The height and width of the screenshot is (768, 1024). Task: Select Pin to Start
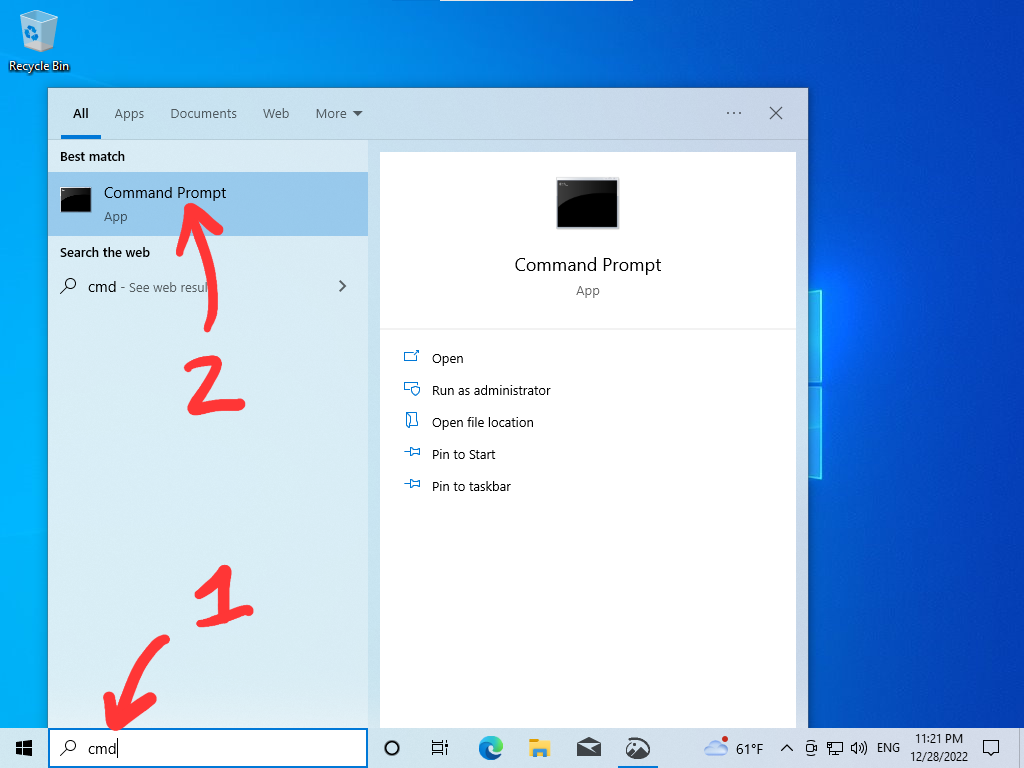[464, 455]
